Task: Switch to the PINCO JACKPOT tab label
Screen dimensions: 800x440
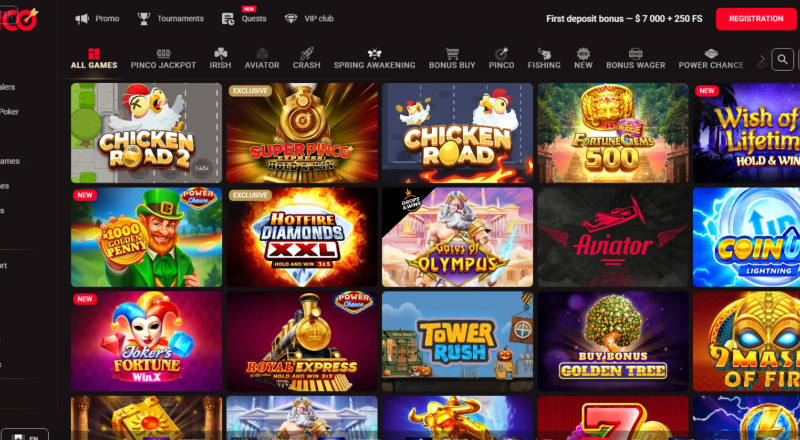Action: [163, 65]
